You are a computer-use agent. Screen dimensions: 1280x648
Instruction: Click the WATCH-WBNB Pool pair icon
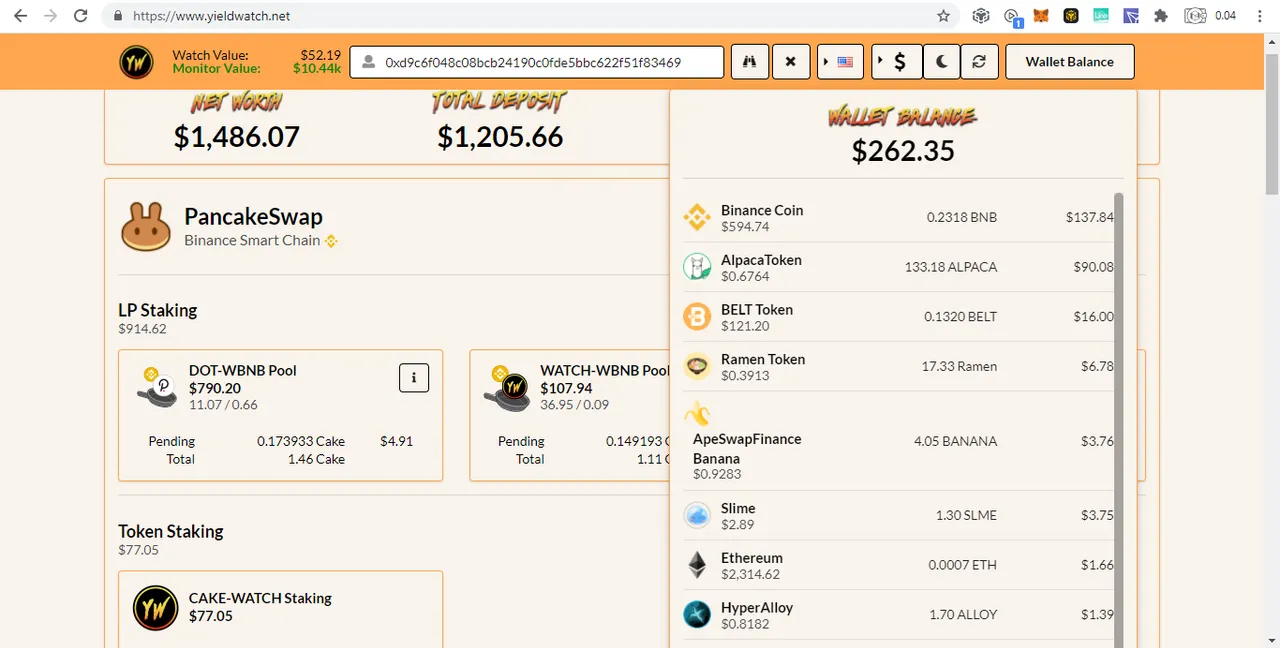pos(507,388)
